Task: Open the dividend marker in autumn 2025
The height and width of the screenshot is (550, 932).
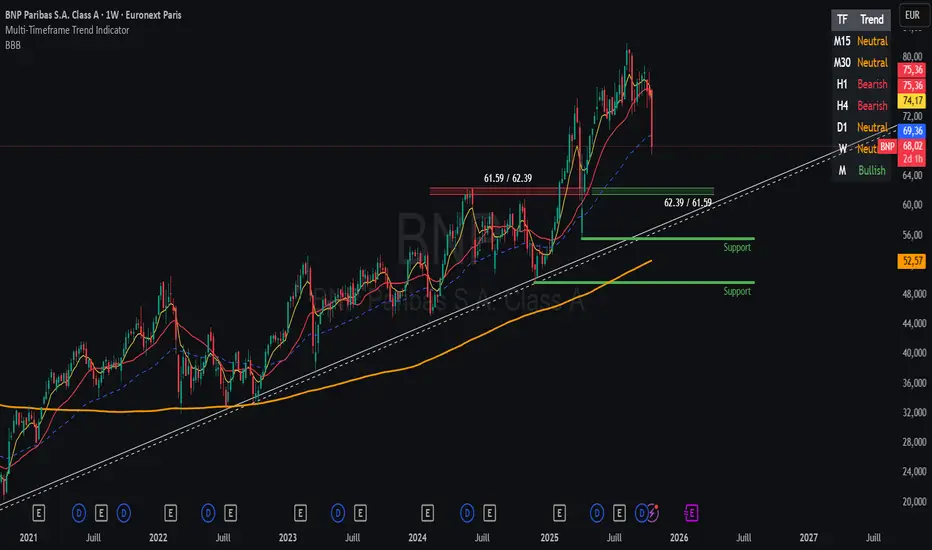Action: [x=641, y=513]
